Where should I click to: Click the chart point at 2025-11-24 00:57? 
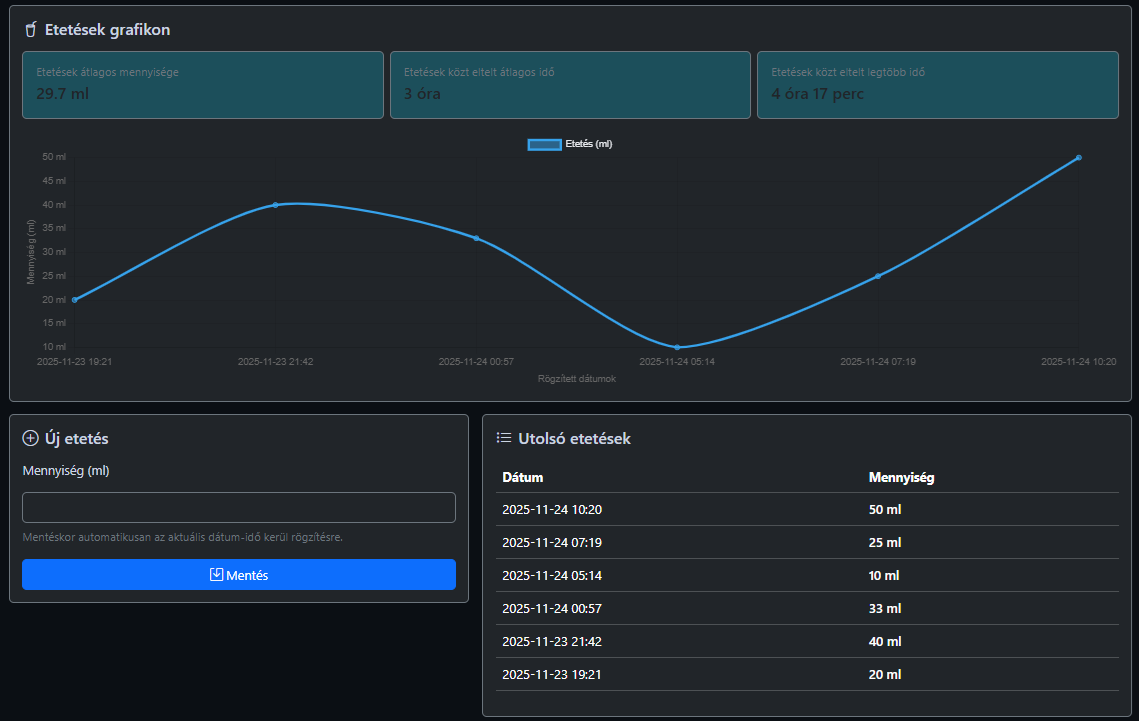[x=476, y=238]
